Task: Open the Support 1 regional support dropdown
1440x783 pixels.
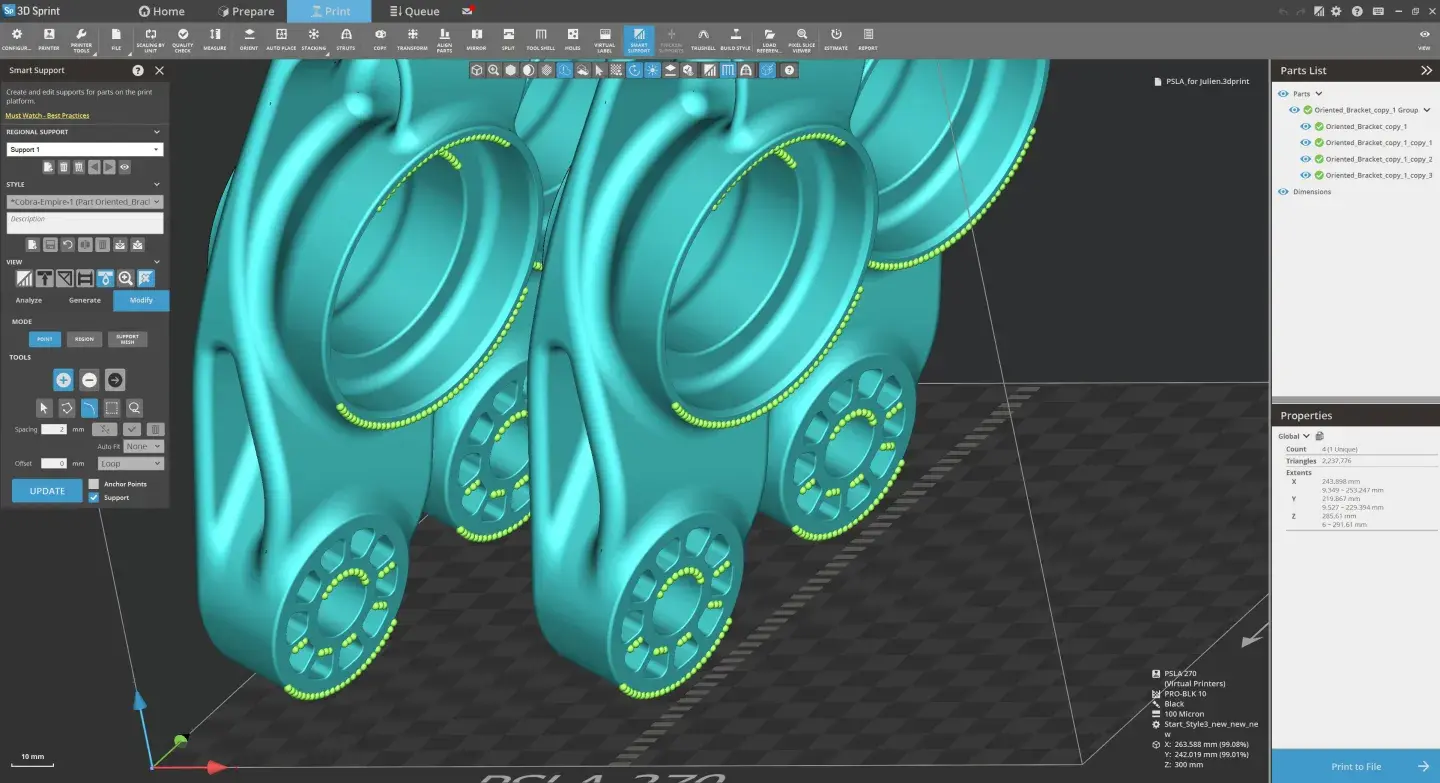Action: tap(85, 149)
